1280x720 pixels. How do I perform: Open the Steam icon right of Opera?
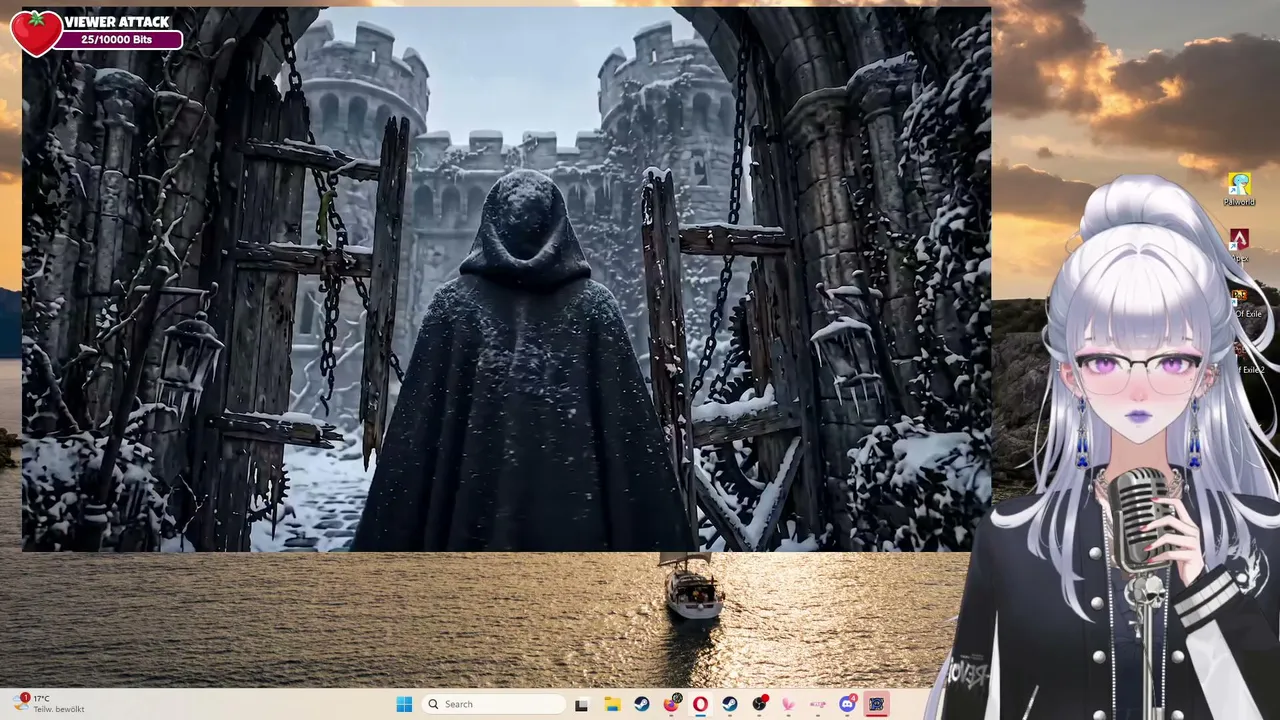(x=730, y=704)
